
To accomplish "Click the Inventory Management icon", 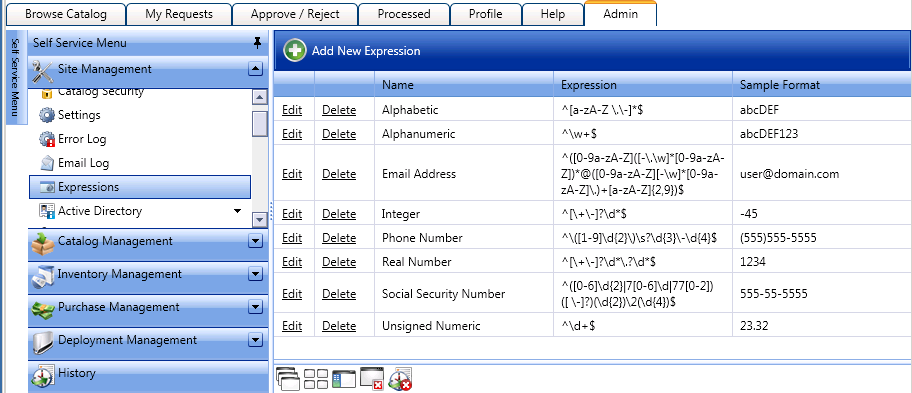I will [42, 276].
